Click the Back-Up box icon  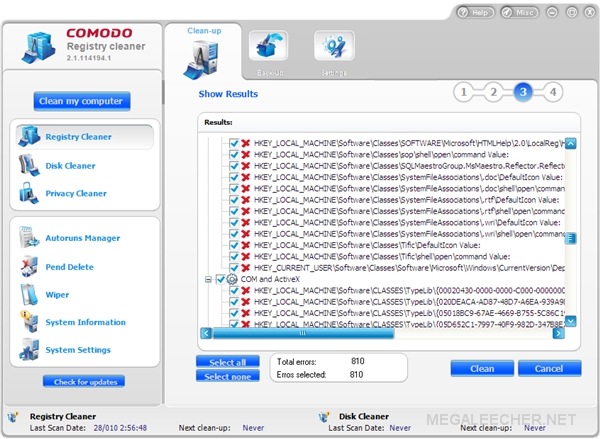[269, 46]
